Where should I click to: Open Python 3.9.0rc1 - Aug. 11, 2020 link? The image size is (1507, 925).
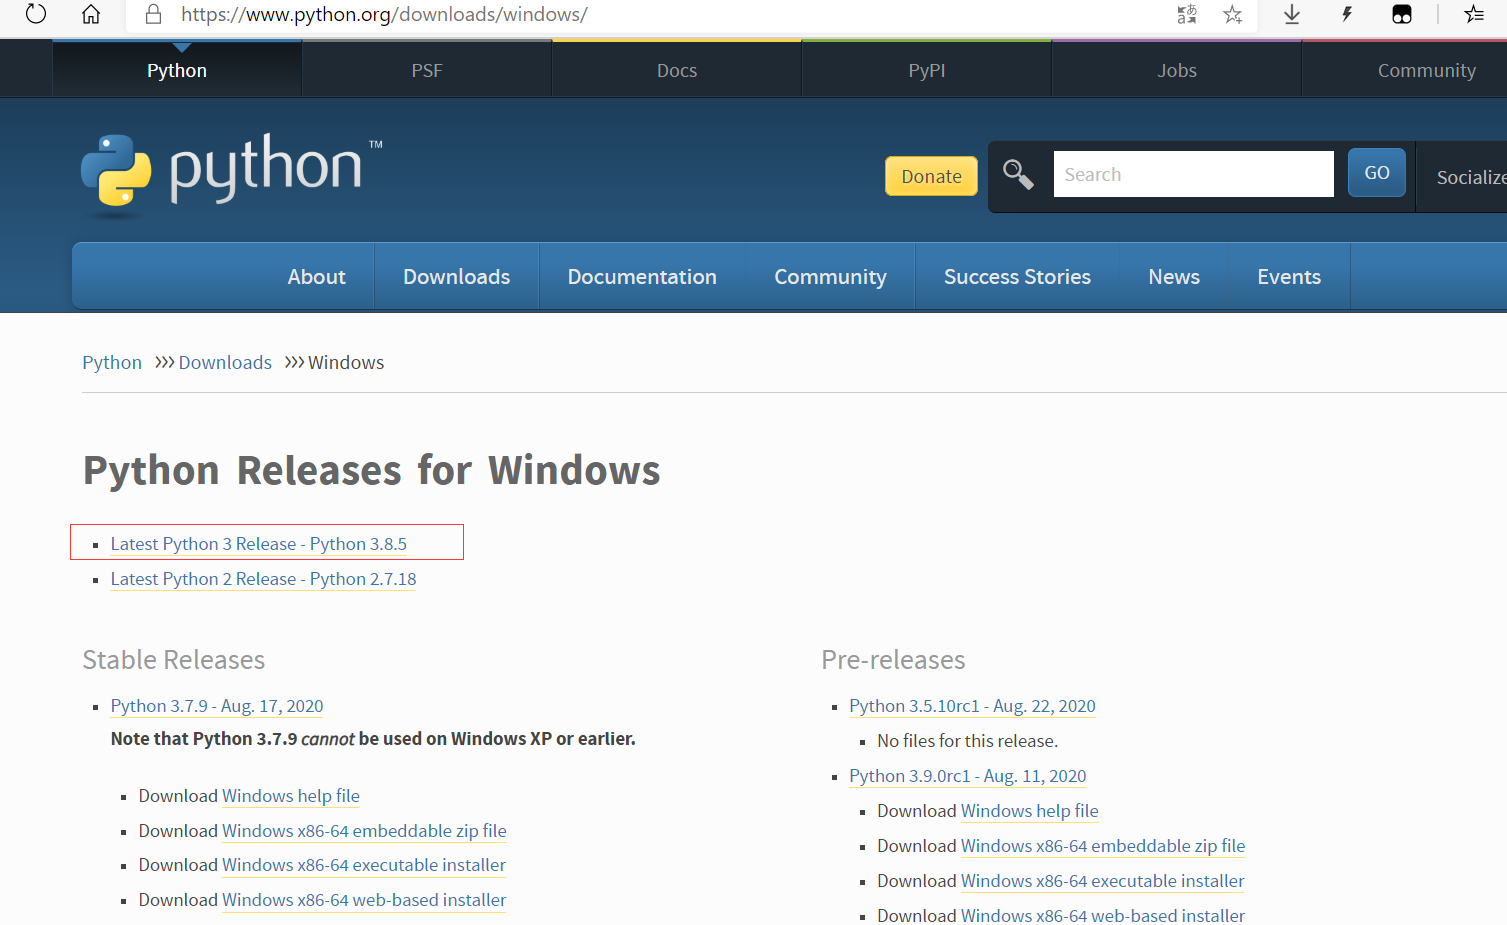coord(967,776)
